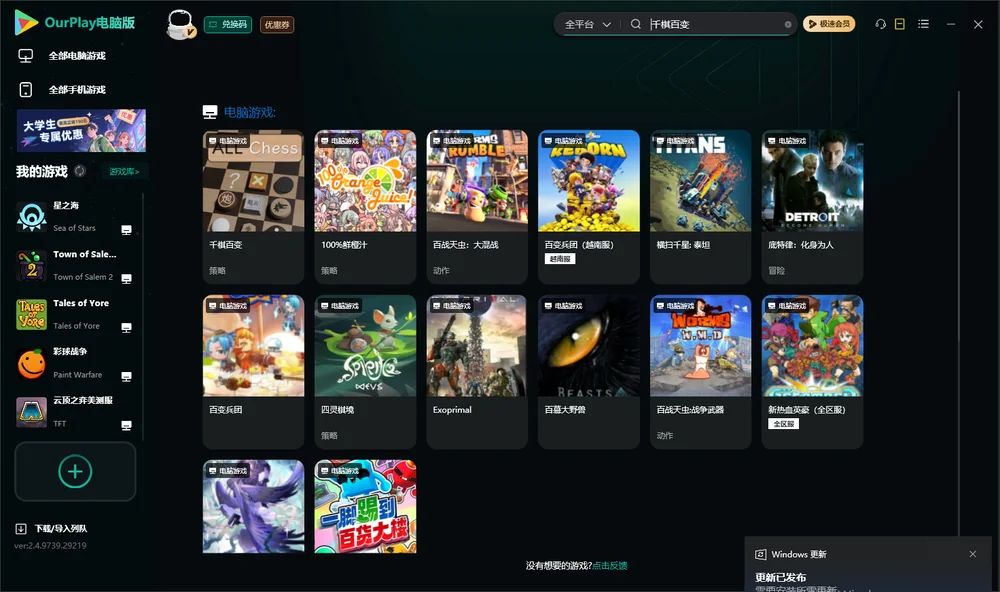Open the 横扫千星: 泰坦 Titans card

click(700, 207)
